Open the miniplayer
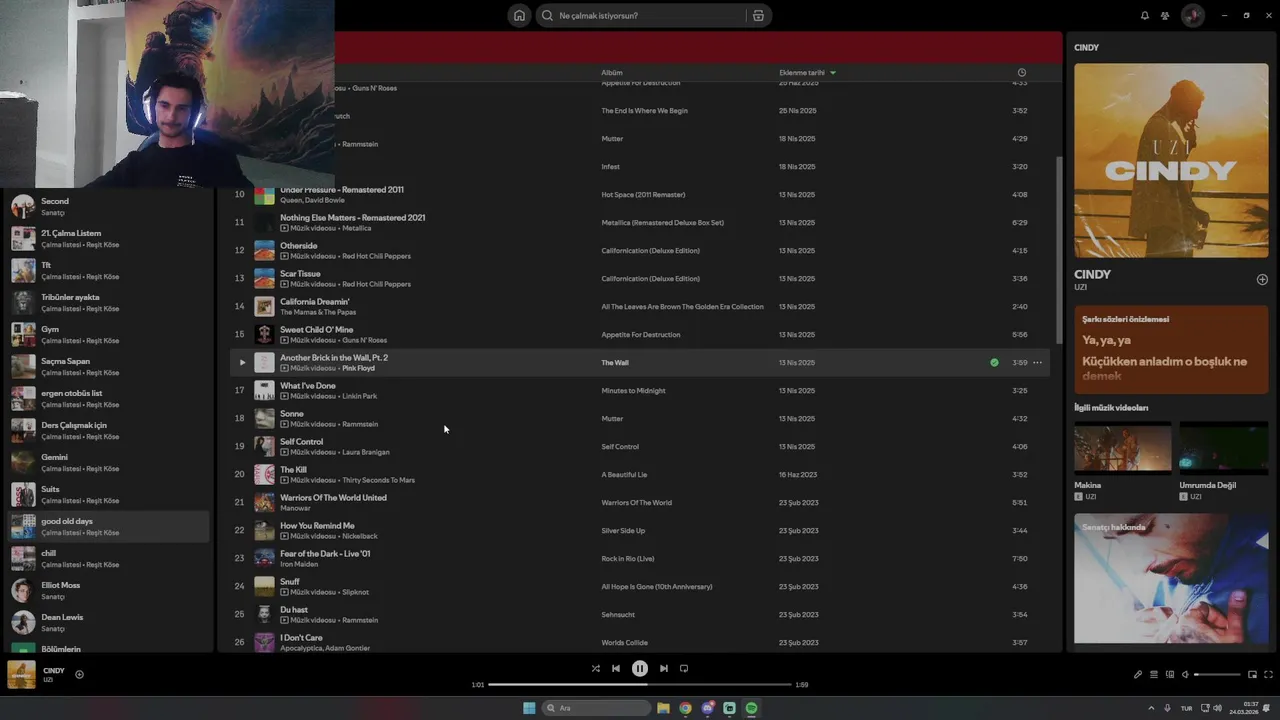Image resolution: width=1280 pixels, height=720 pixels. 1252,675
